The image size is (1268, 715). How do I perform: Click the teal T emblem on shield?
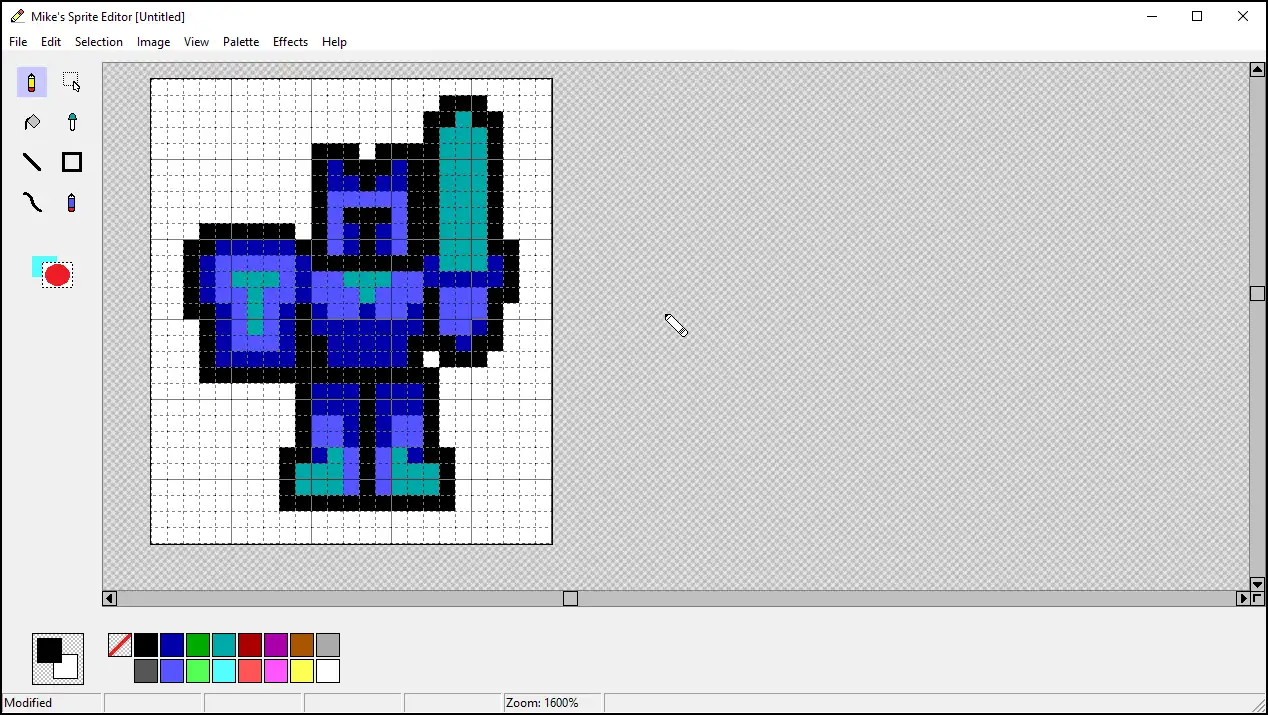(x=255, y=303)
